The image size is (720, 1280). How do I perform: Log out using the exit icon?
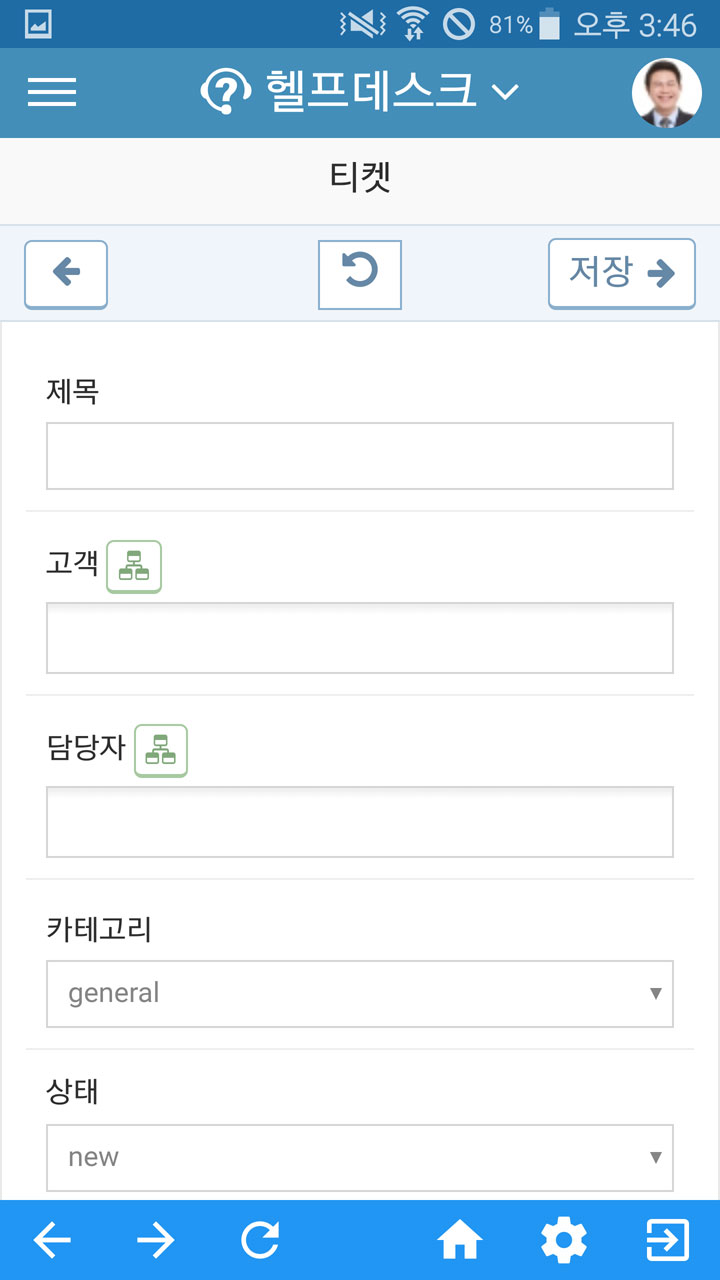(668, 1241)
